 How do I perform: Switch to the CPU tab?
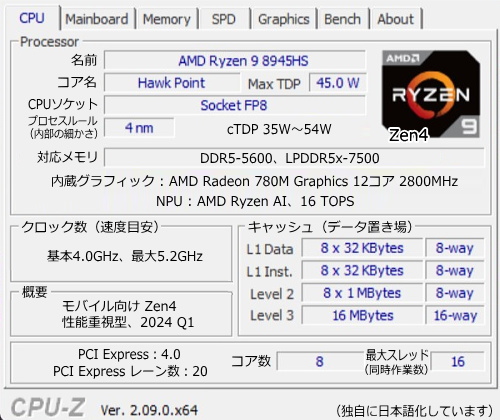tap(32, 18)
